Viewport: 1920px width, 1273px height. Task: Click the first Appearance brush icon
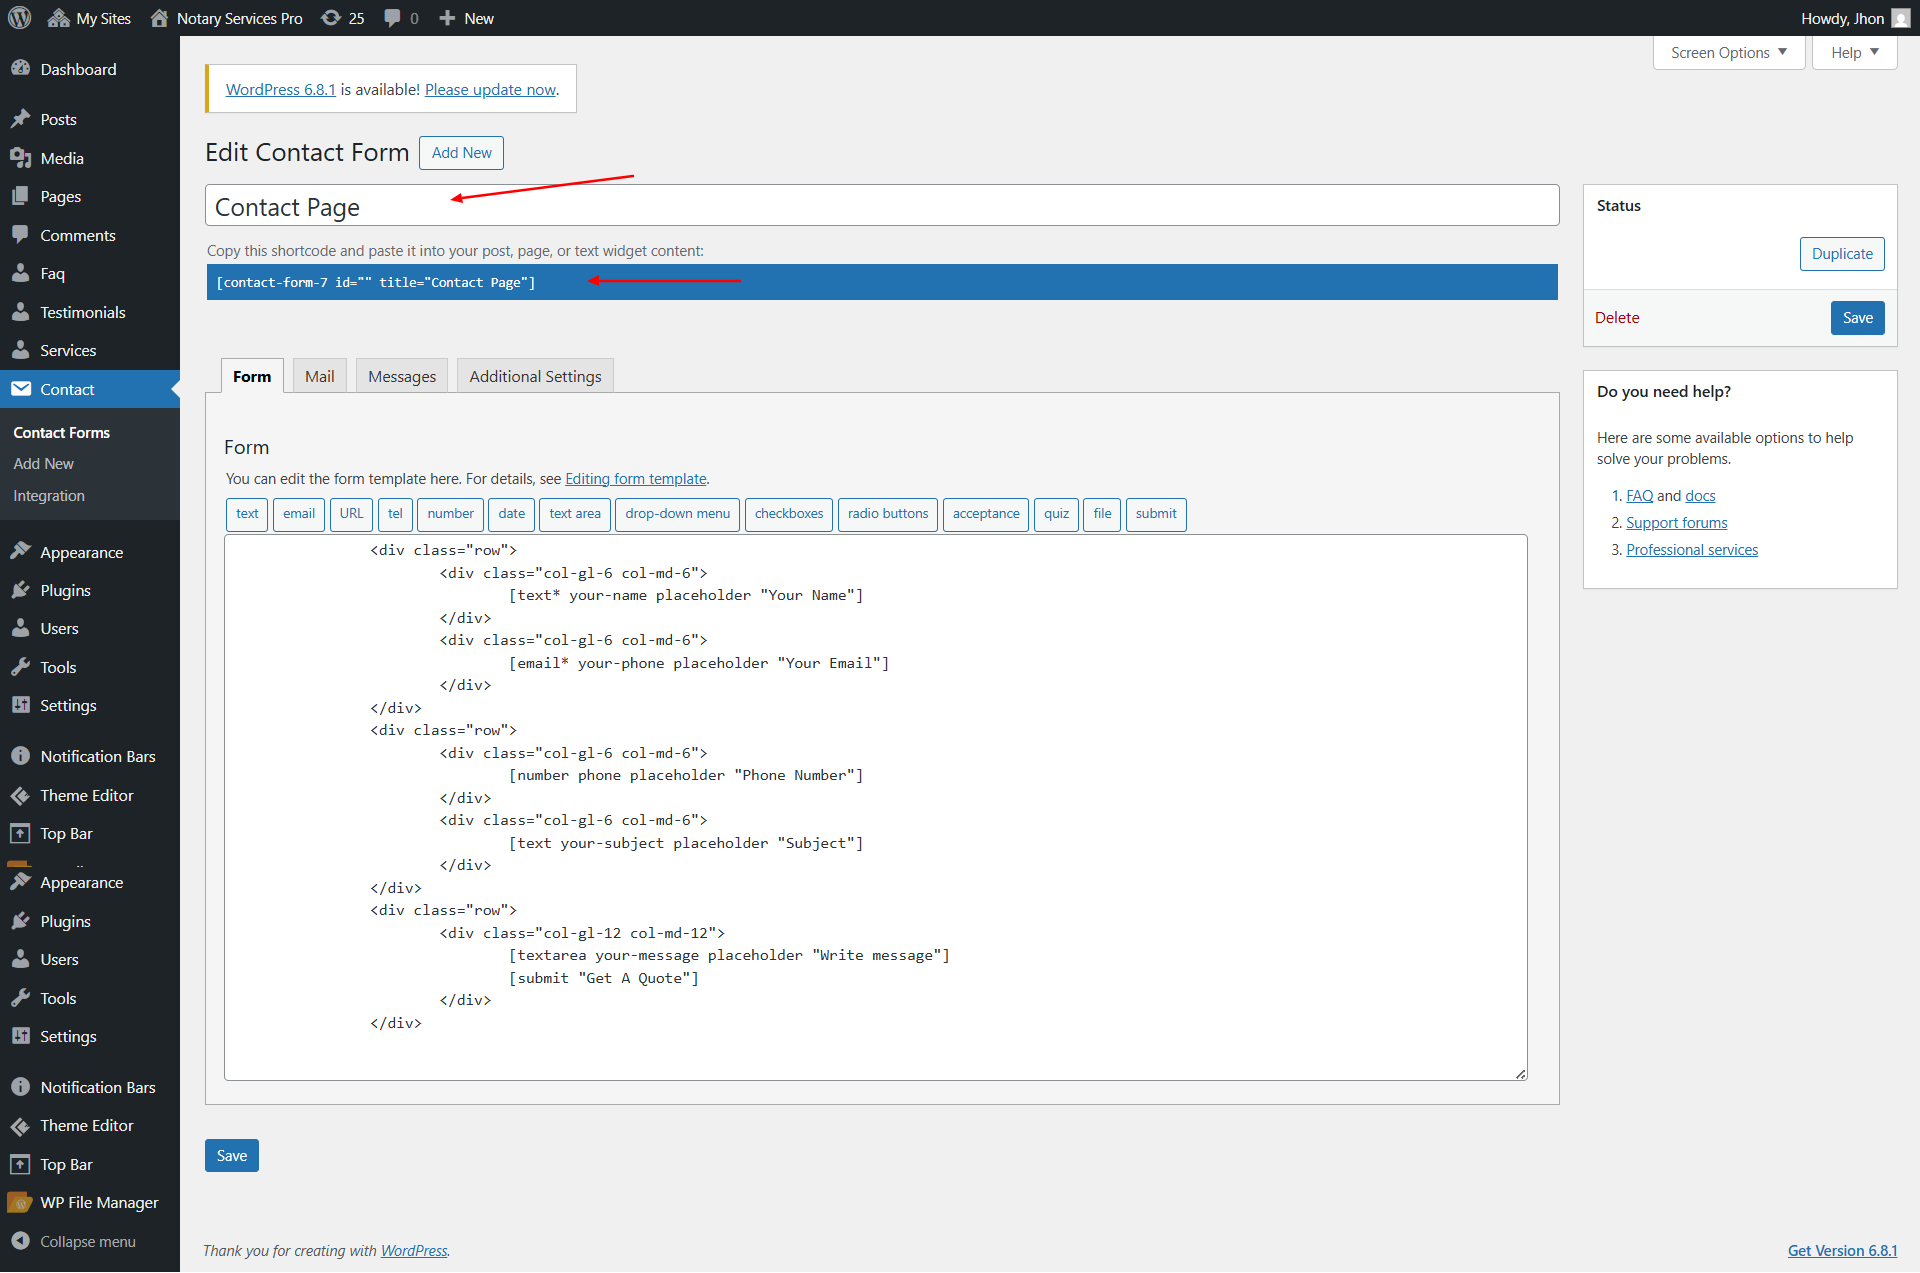(x=20, y=552)
